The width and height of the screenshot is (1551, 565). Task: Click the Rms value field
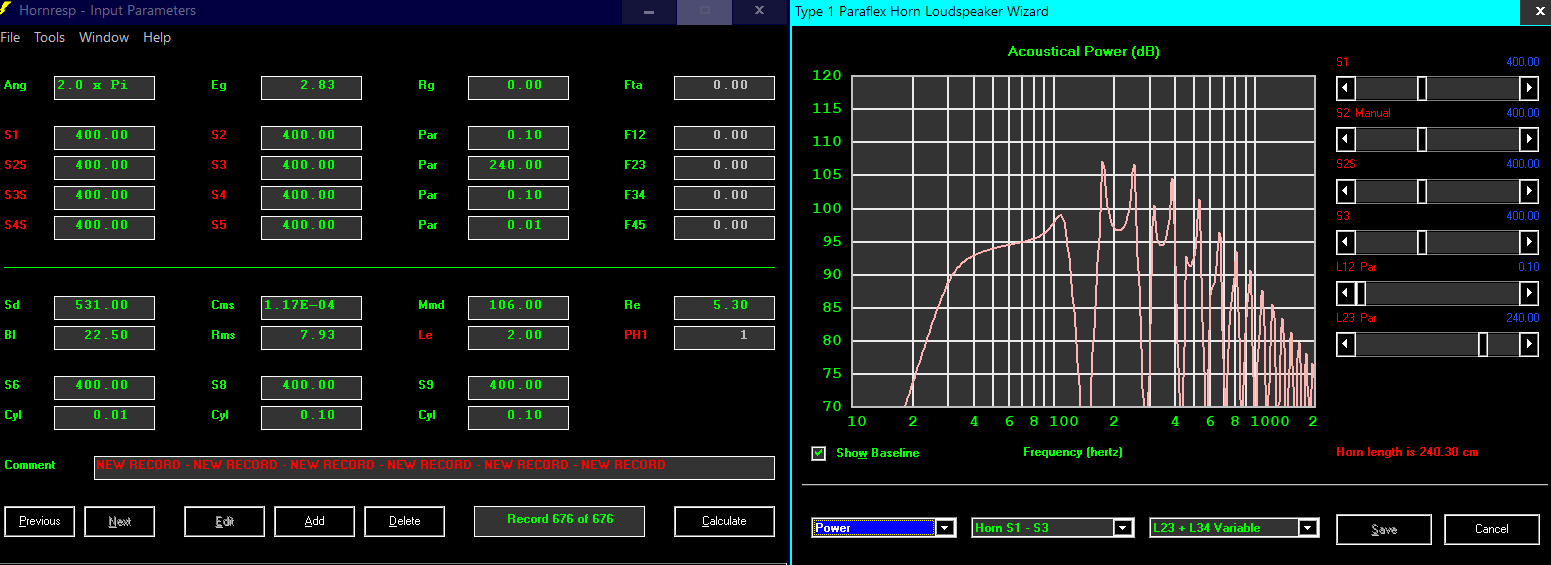point(311,337)
